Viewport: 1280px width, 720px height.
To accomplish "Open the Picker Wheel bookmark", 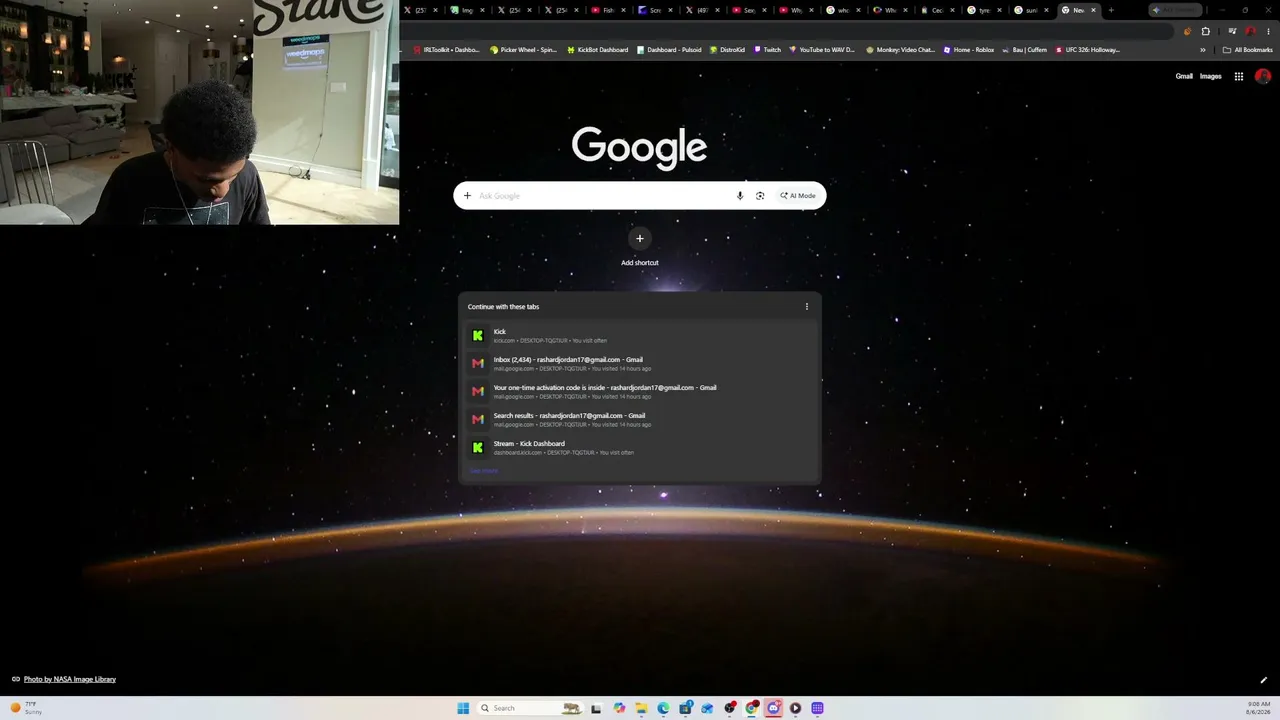I will [524, 50].
